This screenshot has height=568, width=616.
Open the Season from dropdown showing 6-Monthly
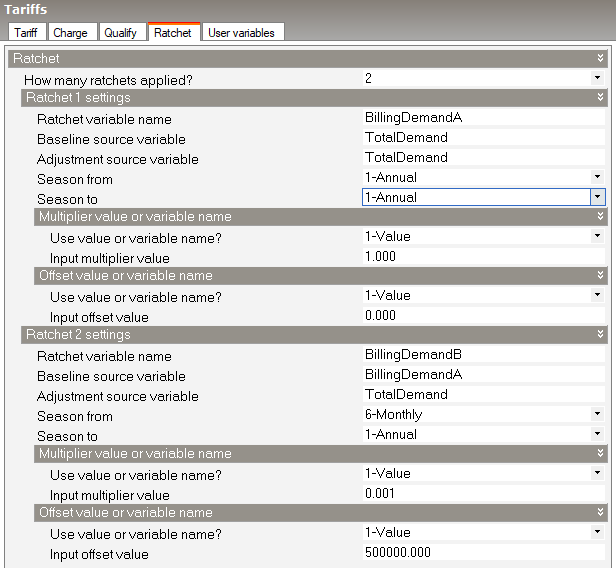[x=597, y=414]
